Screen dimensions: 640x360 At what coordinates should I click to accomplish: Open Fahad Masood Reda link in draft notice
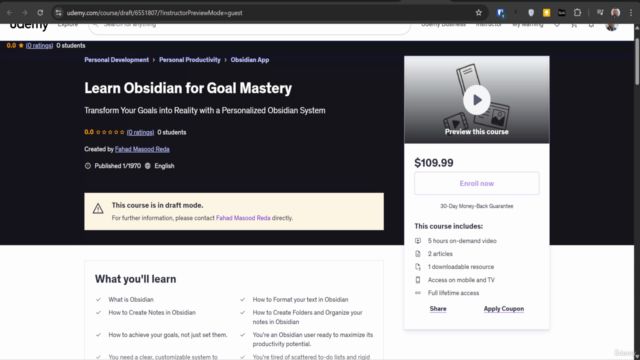[x=243, y=218]
